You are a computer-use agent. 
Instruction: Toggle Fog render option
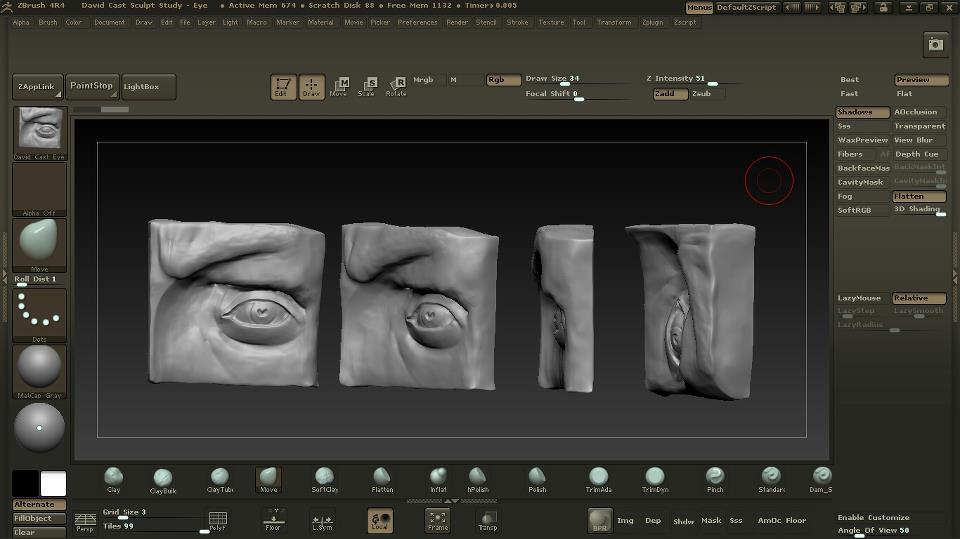pos(862,197)
